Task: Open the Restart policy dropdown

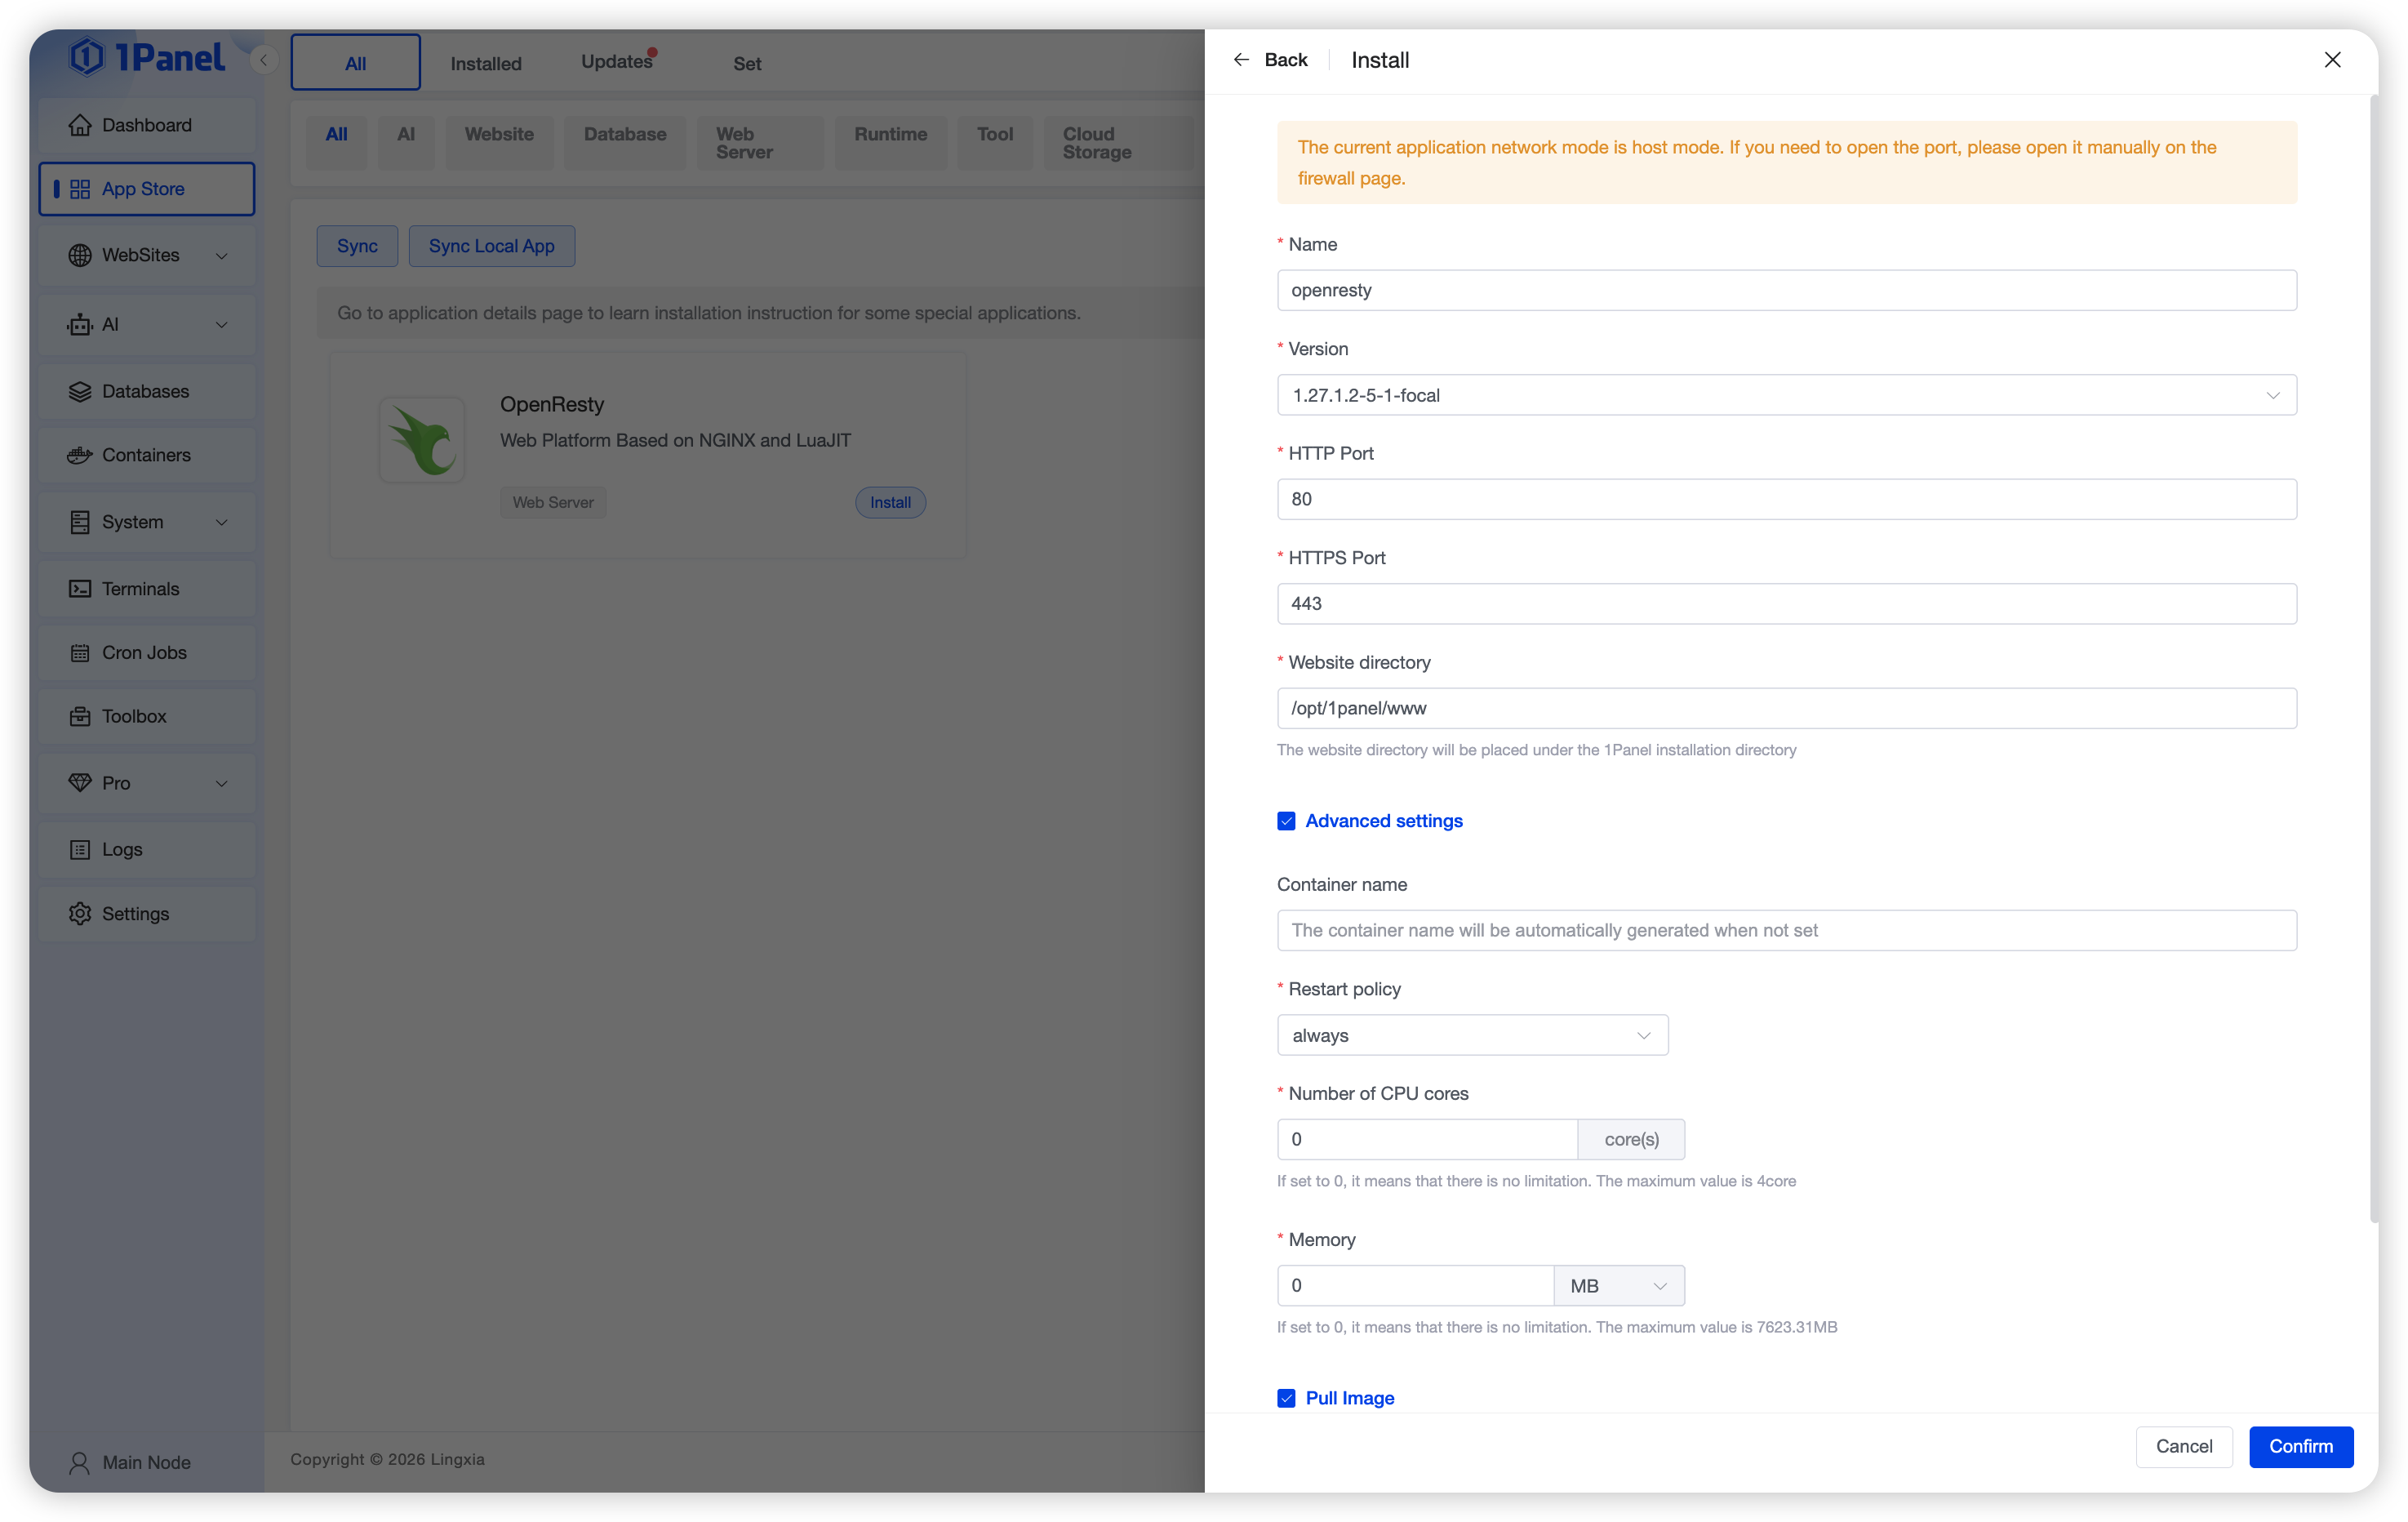Action: pos(1472,1035)
